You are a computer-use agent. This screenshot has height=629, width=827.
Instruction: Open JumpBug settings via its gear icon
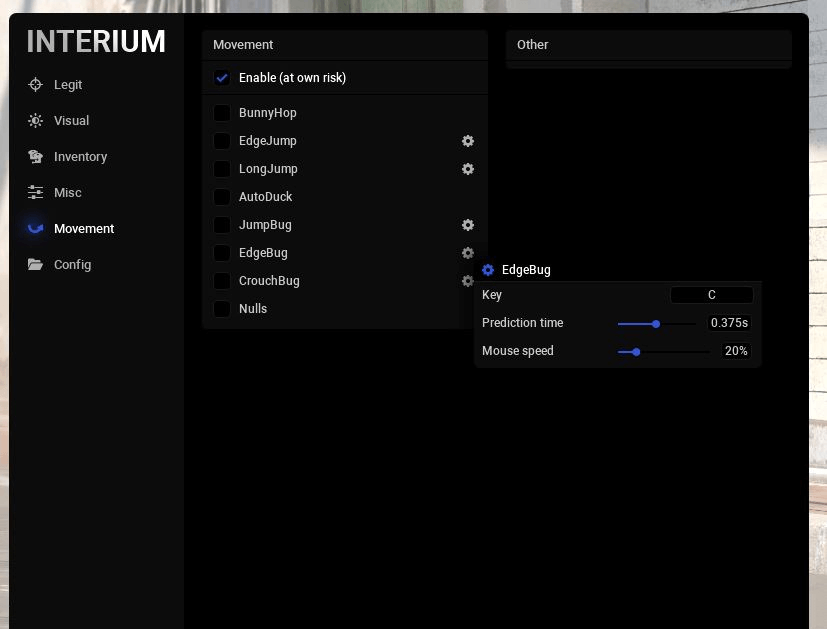467,225
